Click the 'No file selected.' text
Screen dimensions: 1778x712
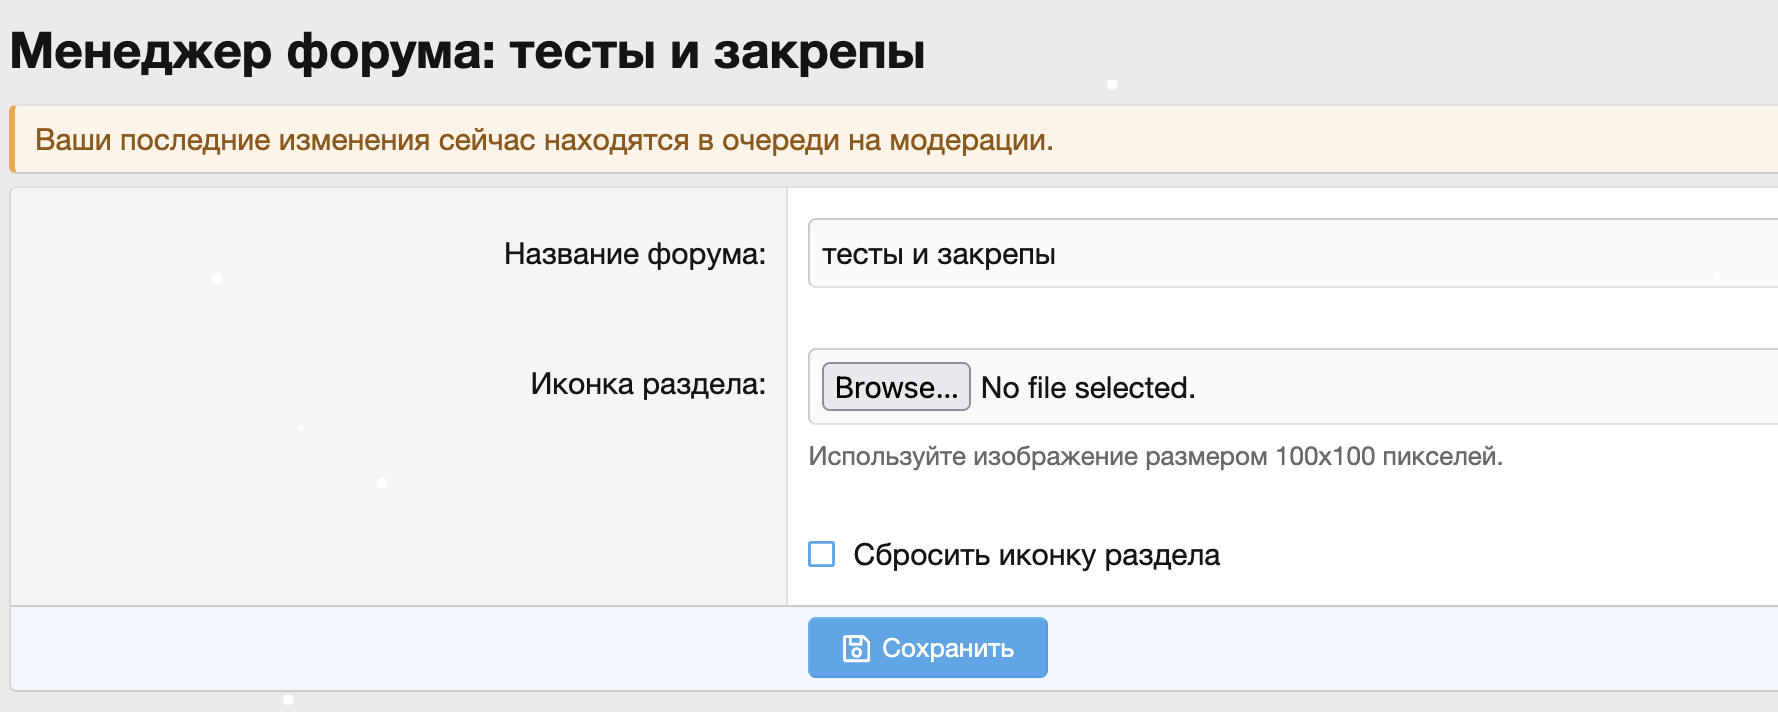pos(1088,388)
